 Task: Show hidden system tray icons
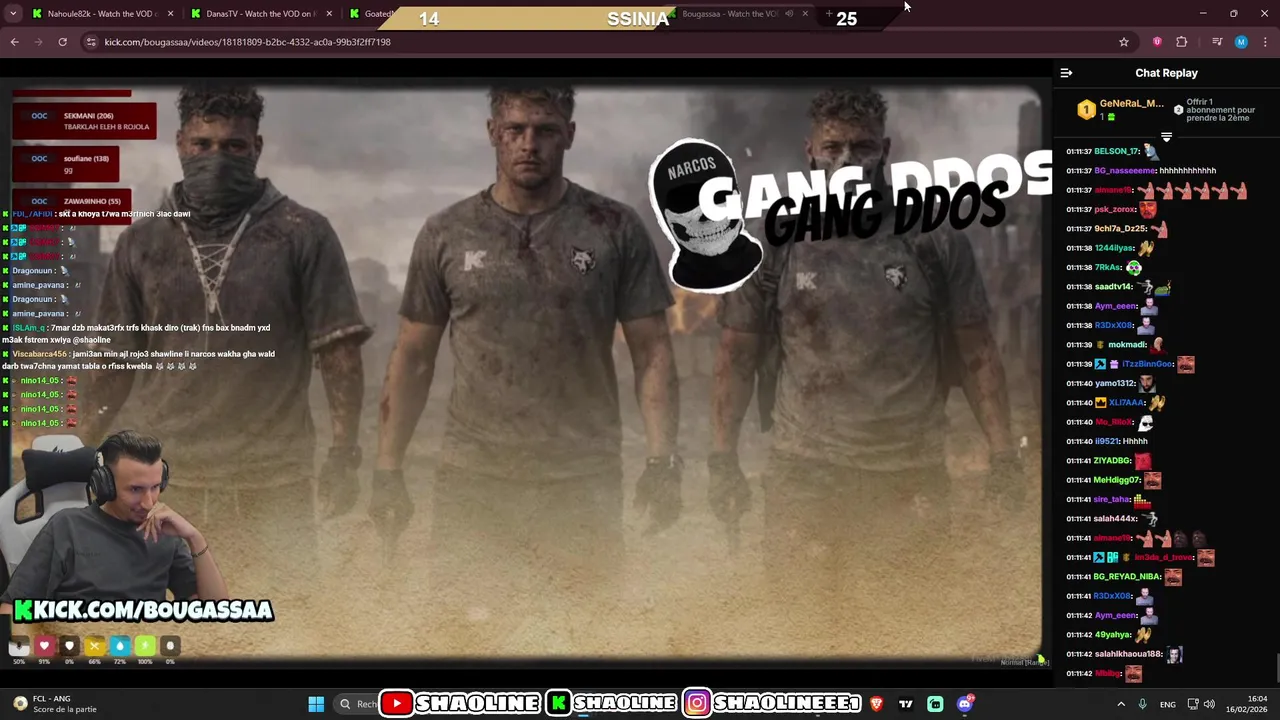[x=1120, y=704]
